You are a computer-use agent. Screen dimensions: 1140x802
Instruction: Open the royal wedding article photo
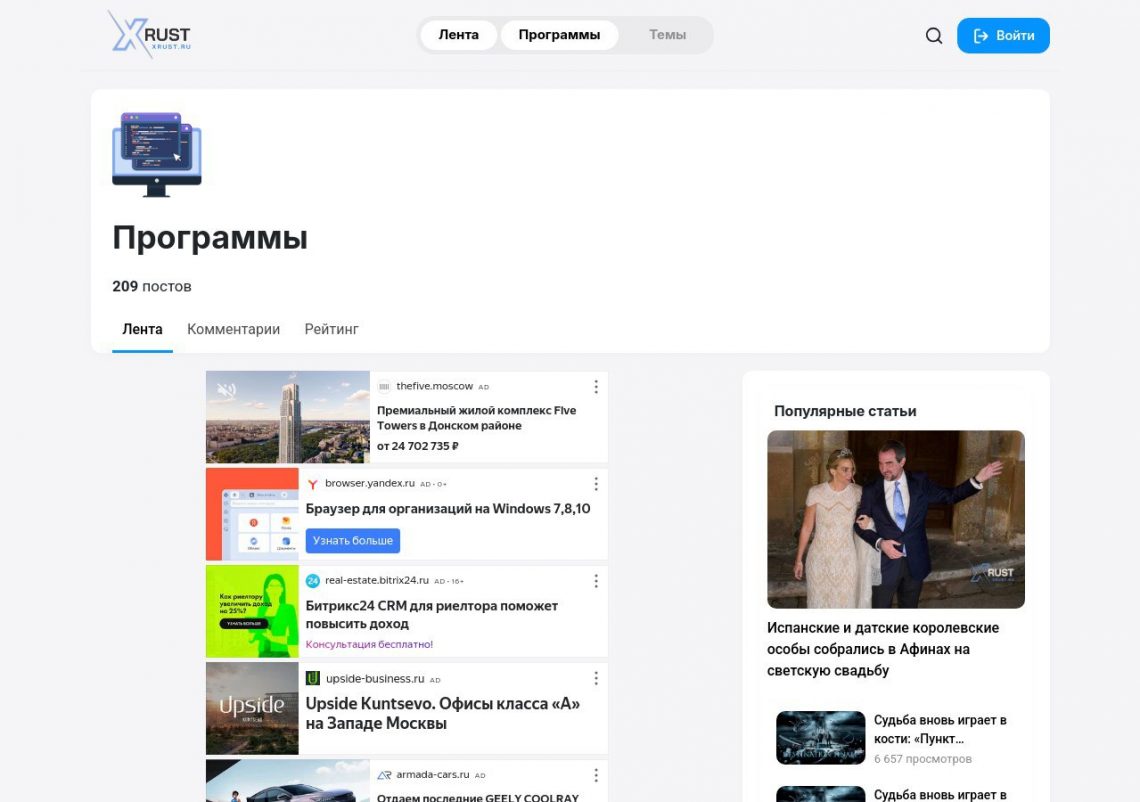pos(896,519)
